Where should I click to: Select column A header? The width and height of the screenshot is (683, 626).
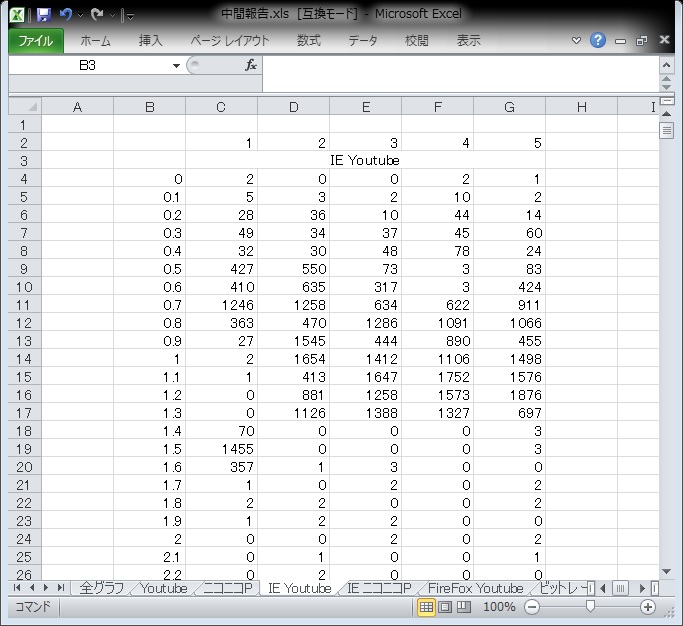coord(78,107)
